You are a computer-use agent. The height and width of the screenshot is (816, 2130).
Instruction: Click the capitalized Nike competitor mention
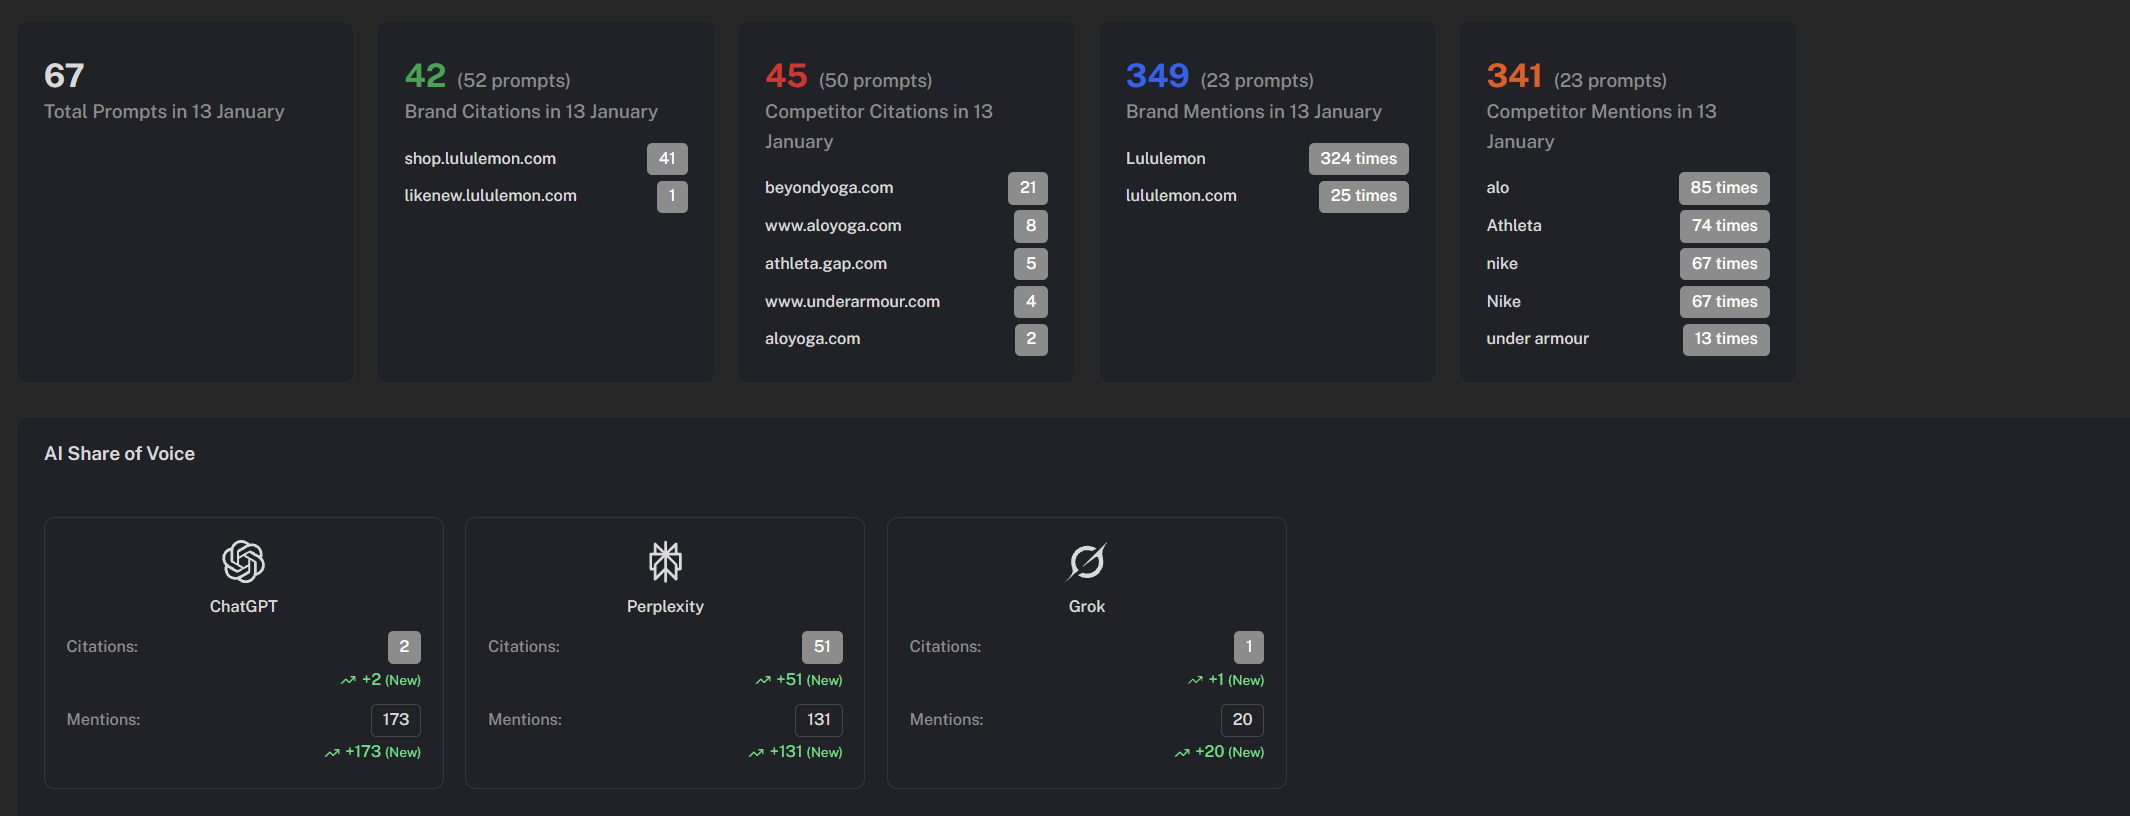point(1503,302)
